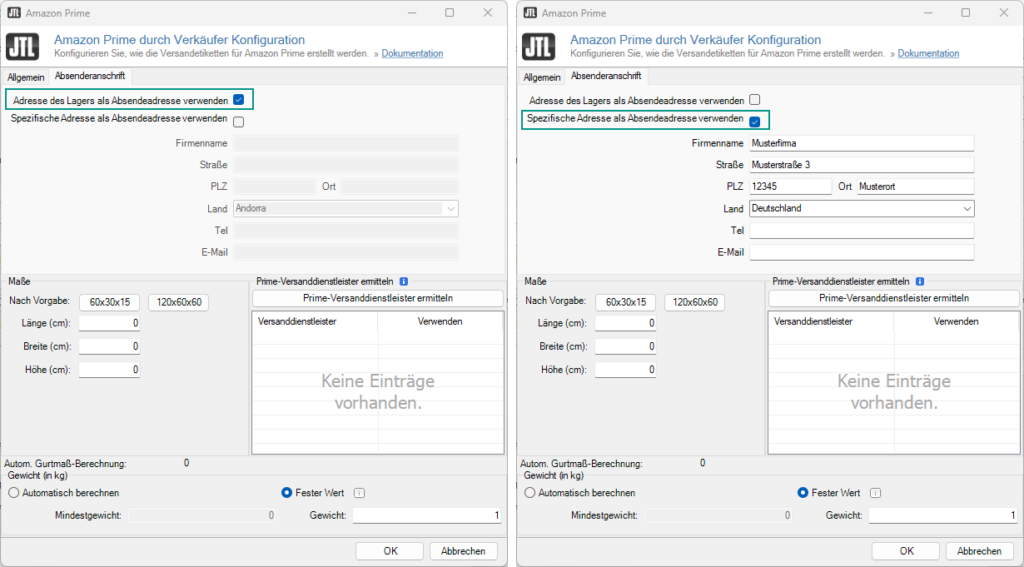The width and height of the screenshot is (1024, 567).
Task: Click info icon next to Fester Wert, left dialog
Action: click(x=359, y=493)
